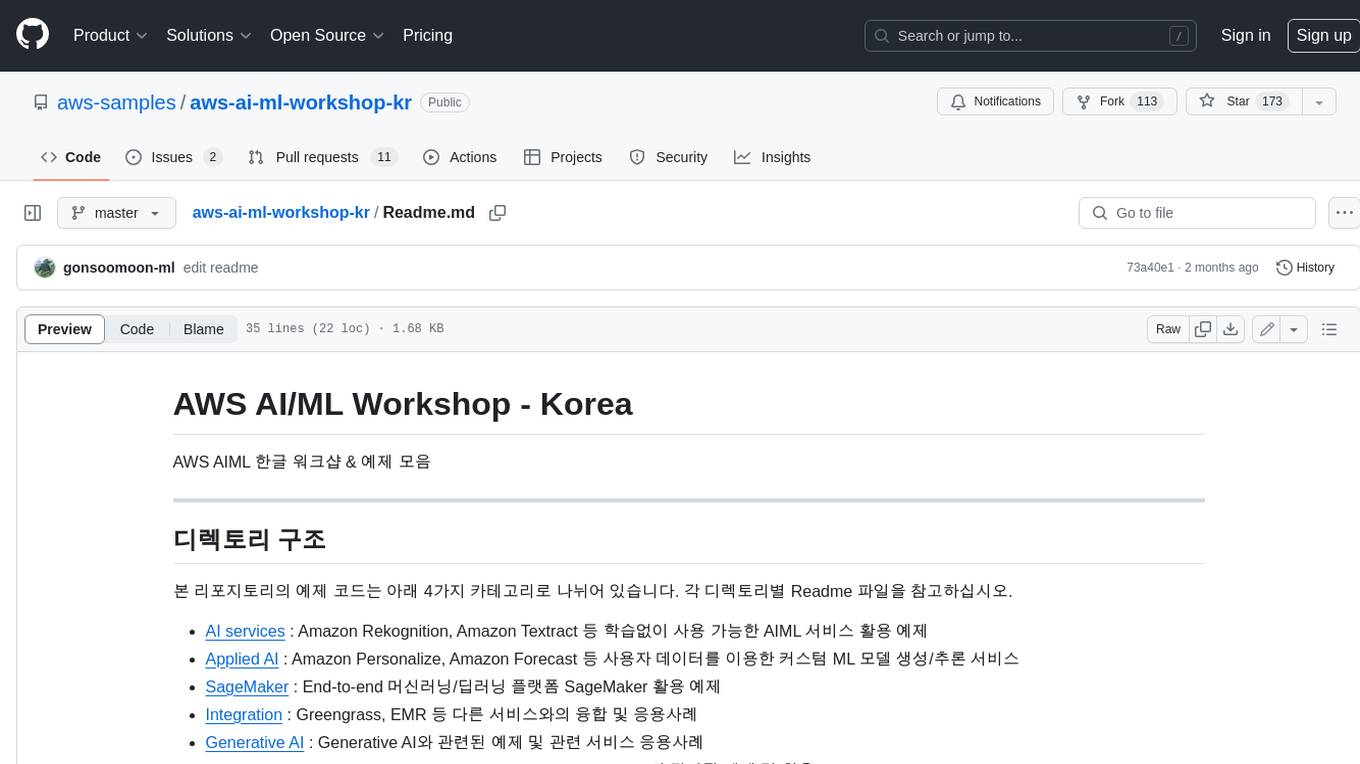Open the Applied AI link
The height and width of the screenshot is (764, 1360).
pos(242,659)
